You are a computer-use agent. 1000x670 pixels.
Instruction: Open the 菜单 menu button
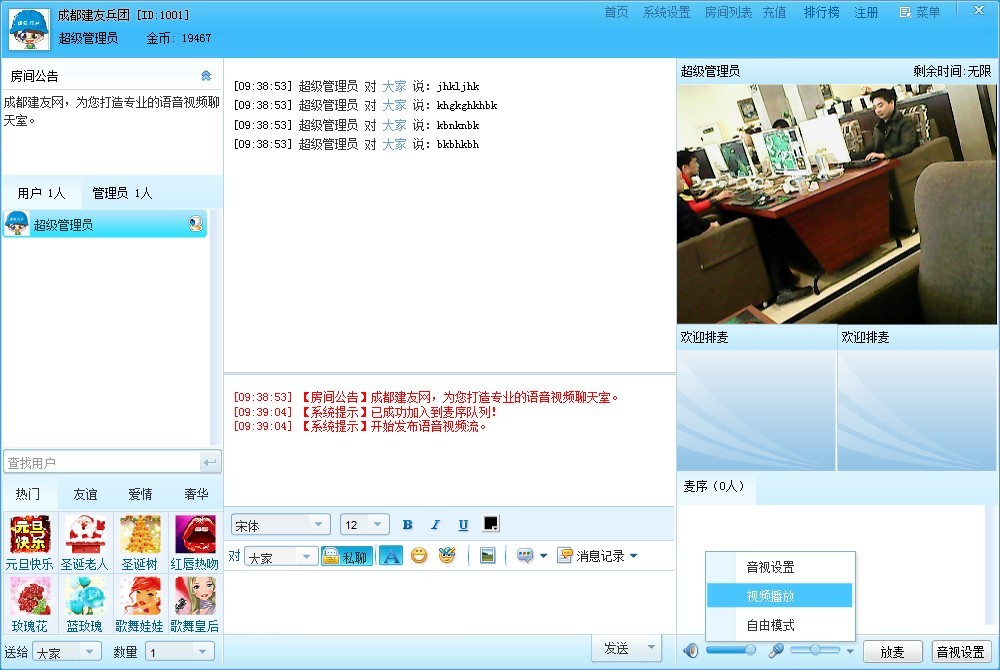pyautogui.click(x=920, y=12)
